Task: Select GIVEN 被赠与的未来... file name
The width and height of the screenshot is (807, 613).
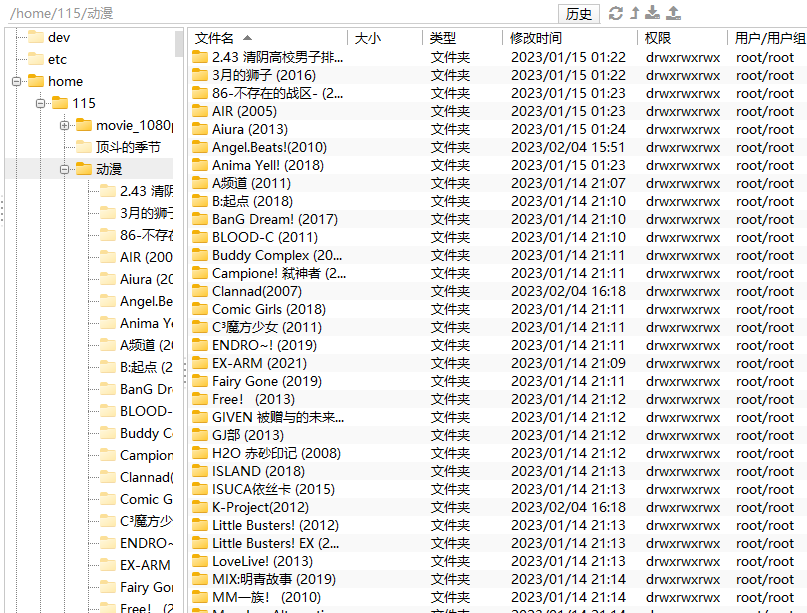Action: (x=278, y=418)
